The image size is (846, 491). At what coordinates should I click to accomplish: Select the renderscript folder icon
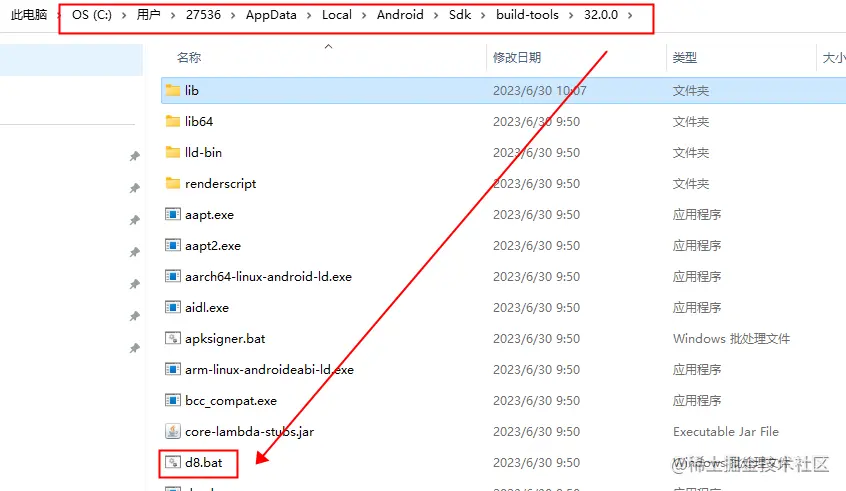coord(173,183)
